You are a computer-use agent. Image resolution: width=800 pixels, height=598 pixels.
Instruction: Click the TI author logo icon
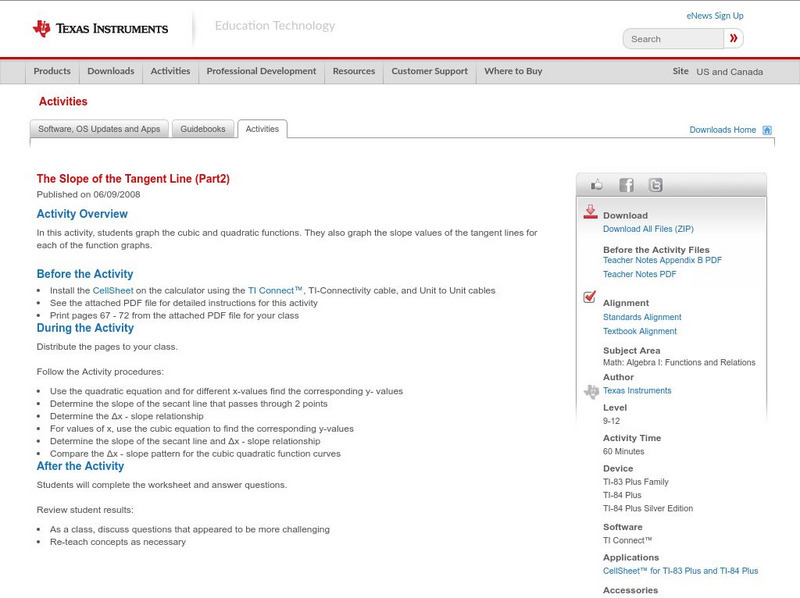591,391
